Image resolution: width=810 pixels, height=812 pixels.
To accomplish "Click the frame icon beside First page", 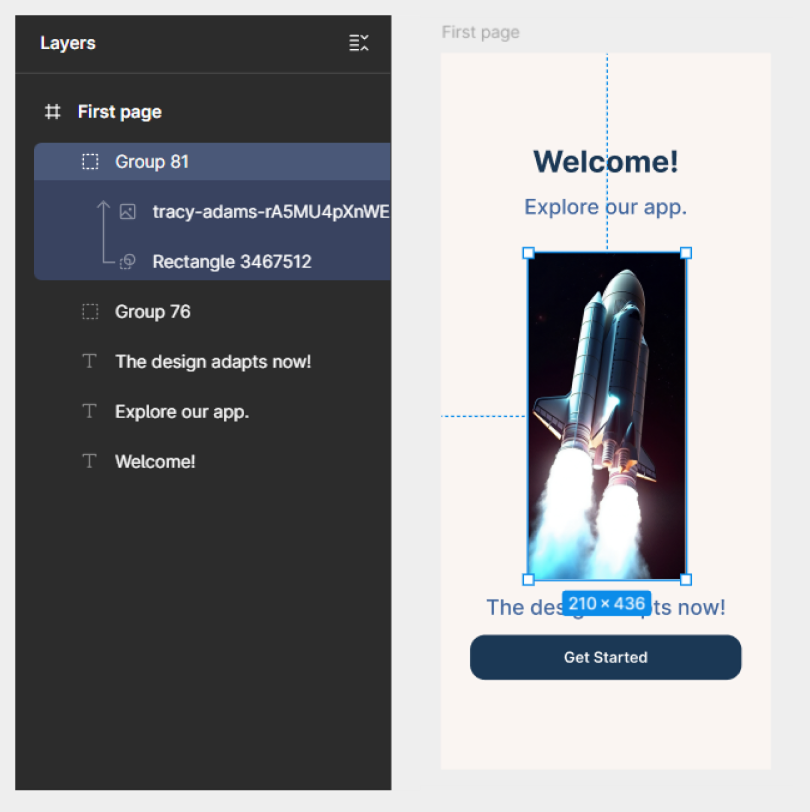I will pyautogui.click(x=53, y=112).
